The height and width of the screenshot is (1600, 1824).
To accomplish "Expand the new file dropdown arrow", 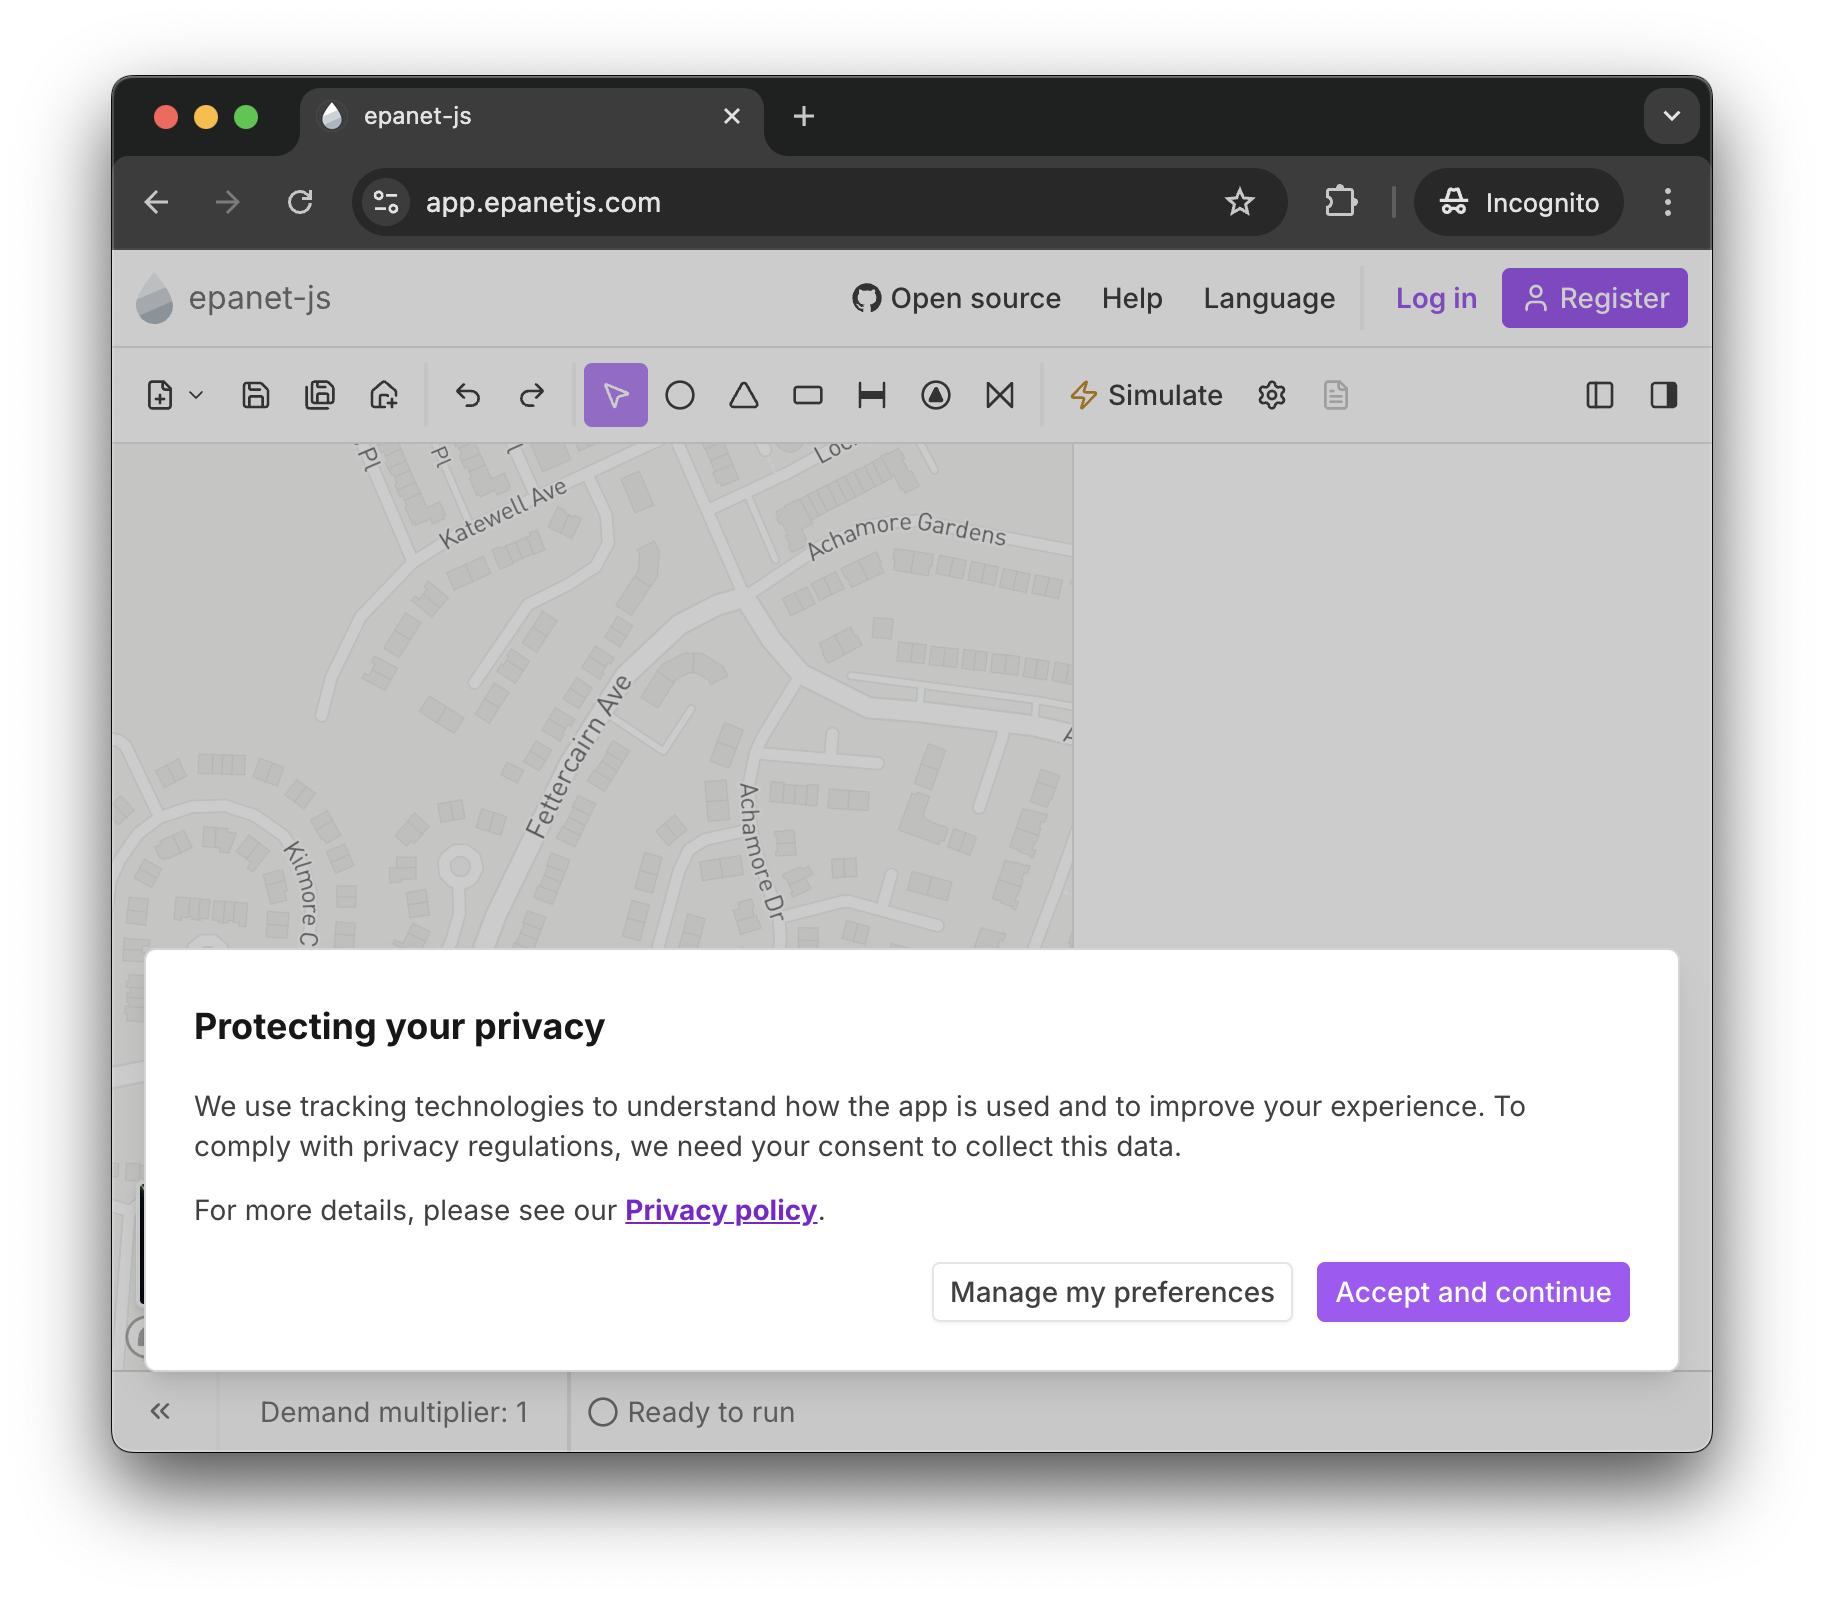I will pyautogui.click(x=196, y=395).
